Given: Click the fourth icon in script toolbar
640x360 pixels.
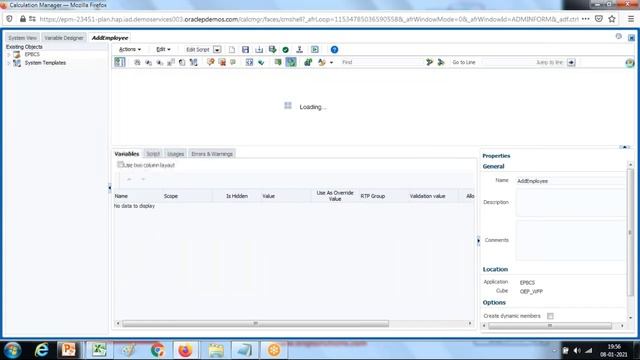Looking at the screenshot, I should coord(160,62).
